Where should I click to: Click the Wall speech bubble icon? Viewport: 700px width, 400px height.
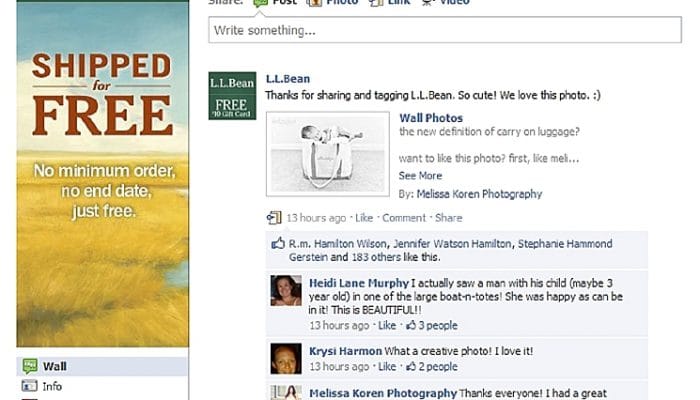pyautogui.click(x=30, y=366)
